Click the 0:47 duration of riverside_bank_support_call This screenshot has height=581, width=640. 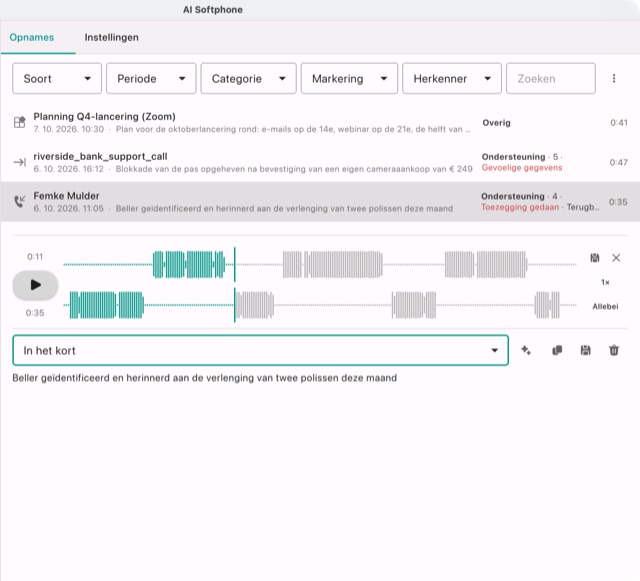pyautogui.click(x=618, y=163)
